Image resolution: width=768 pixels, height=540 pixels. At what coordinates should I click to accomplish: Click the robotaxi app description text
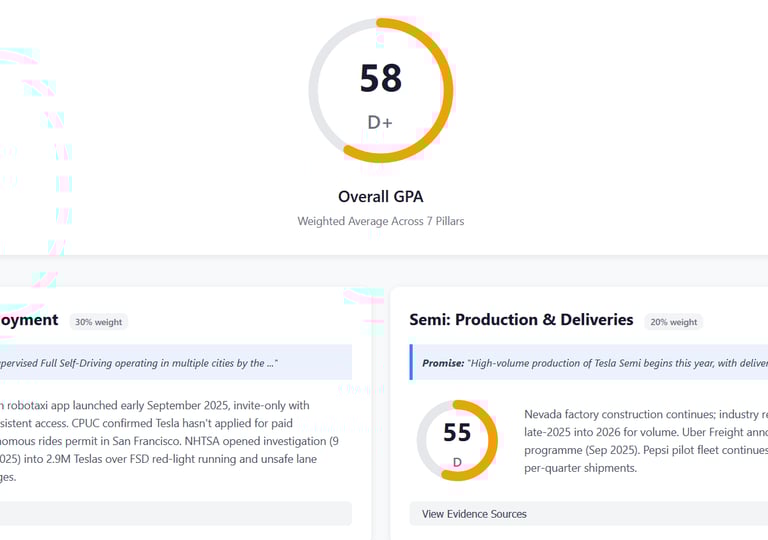click(155, 405)
